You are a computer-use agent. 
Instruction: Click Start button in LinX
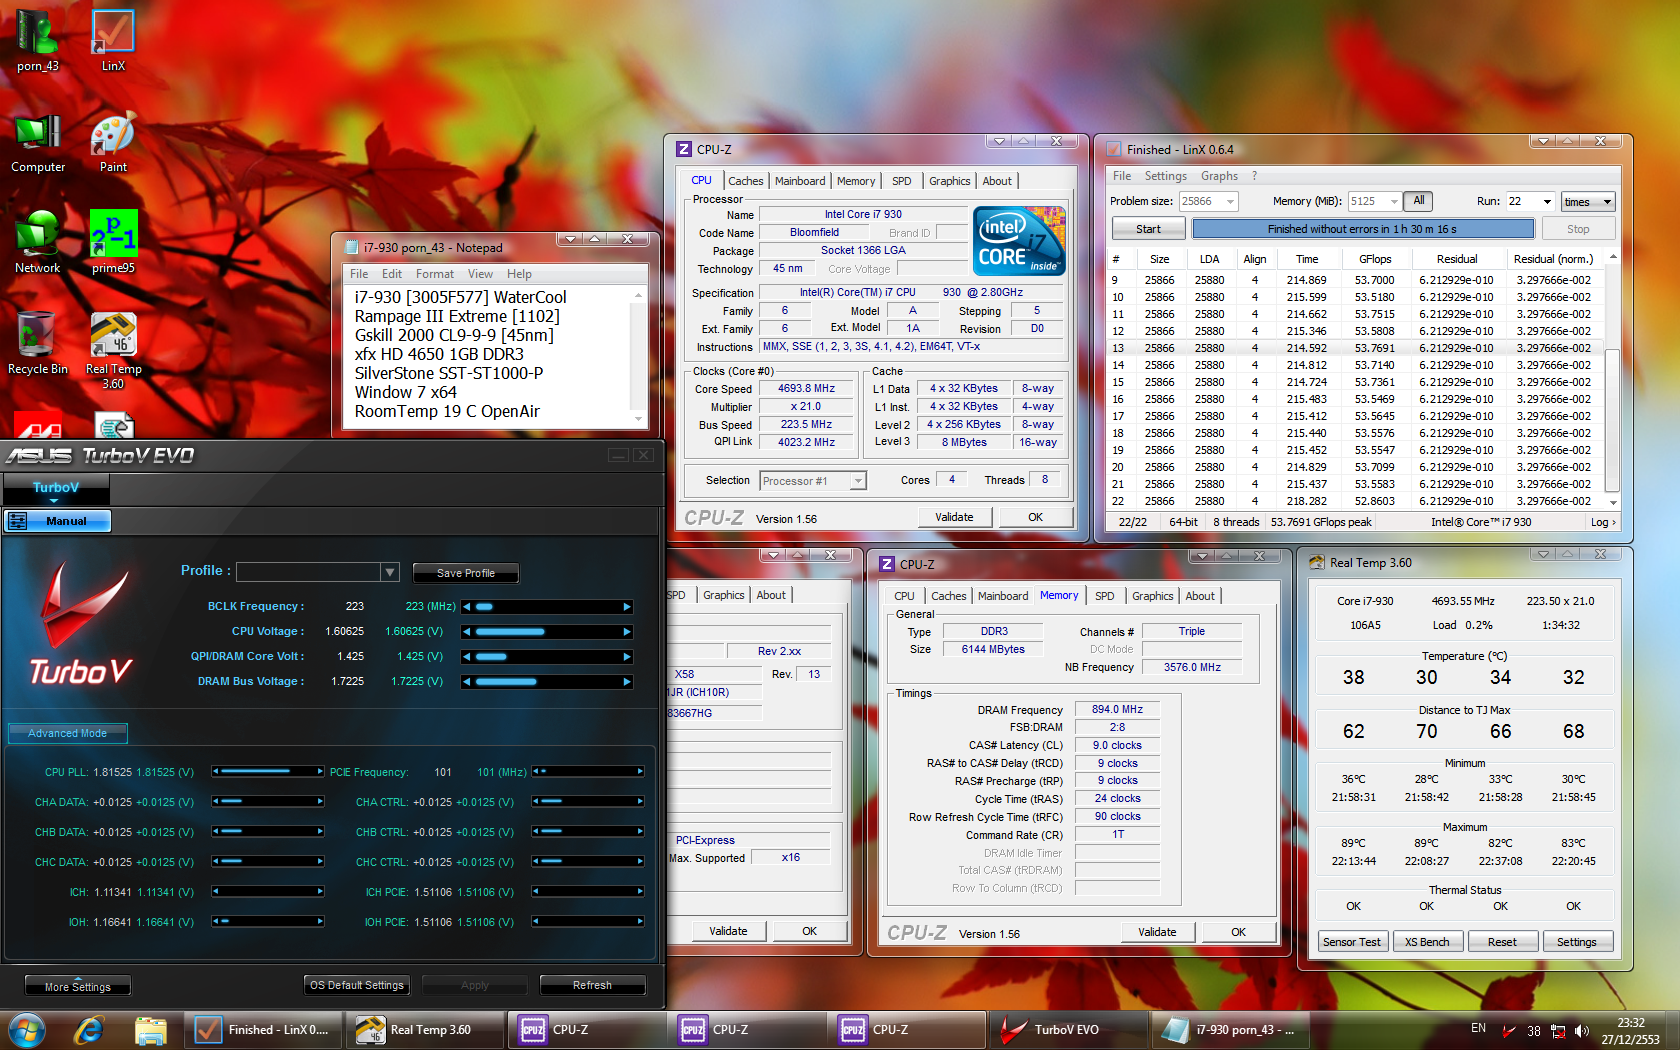pos(1148,229)
